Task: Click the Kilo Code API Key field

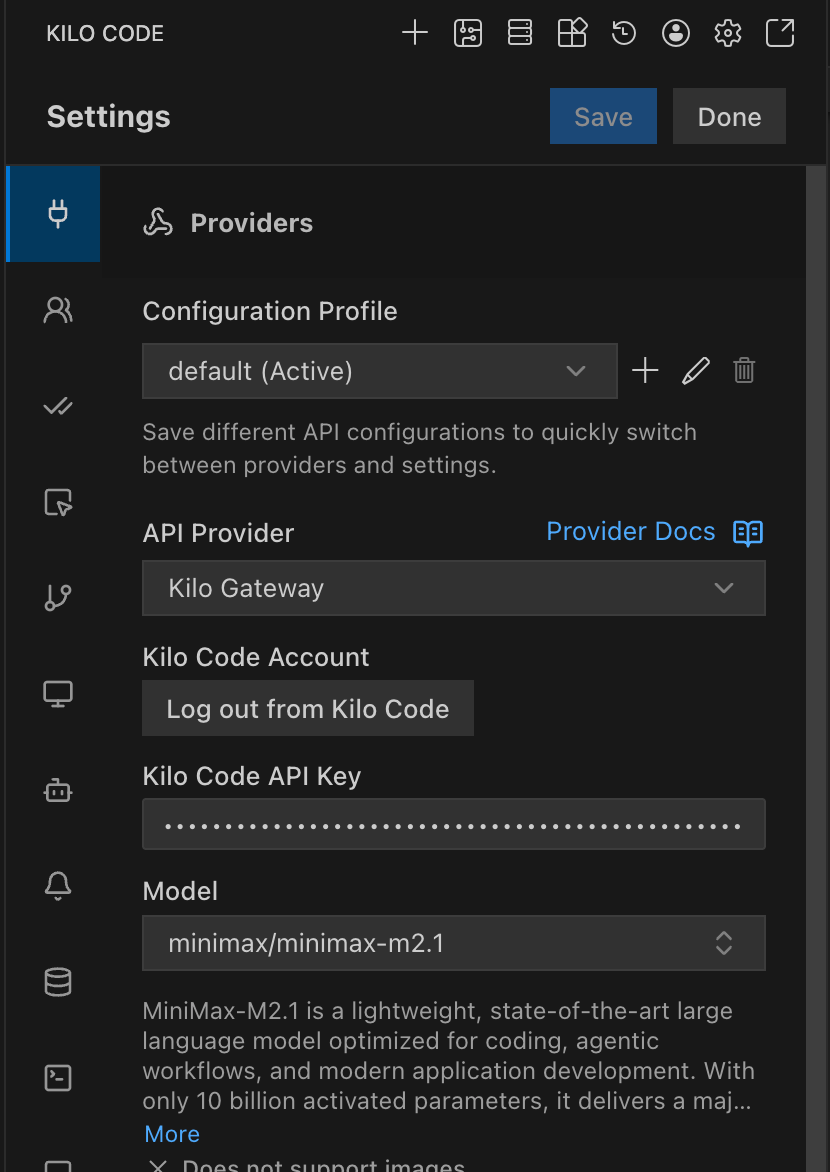Action: (454, 825)
